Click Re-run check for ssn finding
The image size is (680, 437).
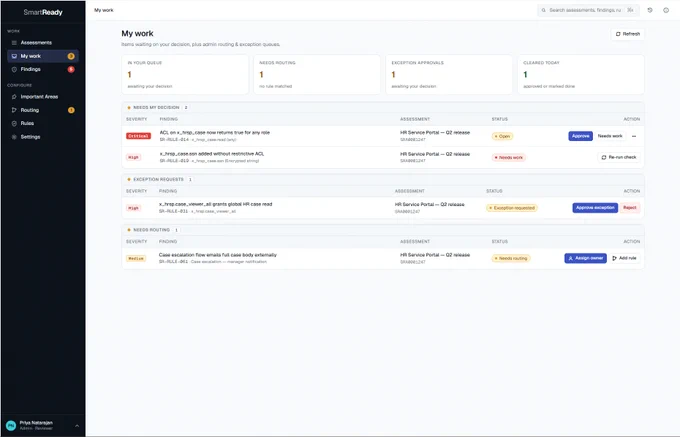tap(619, 157)
